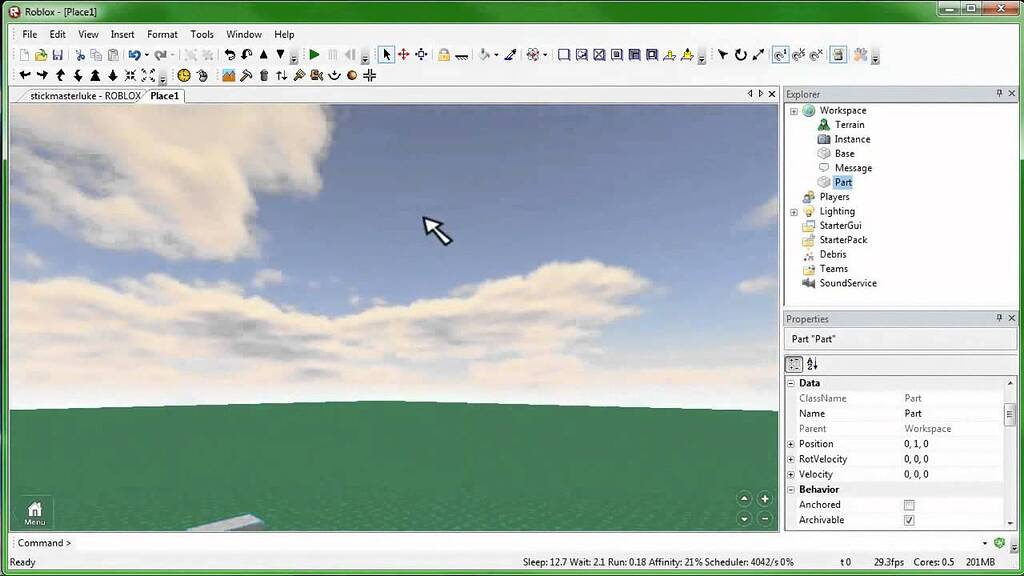Click the Menu button in the viewport
The width and height of the screenshot is (1024, 576).
pyautogui.click(x=34, y=513)
